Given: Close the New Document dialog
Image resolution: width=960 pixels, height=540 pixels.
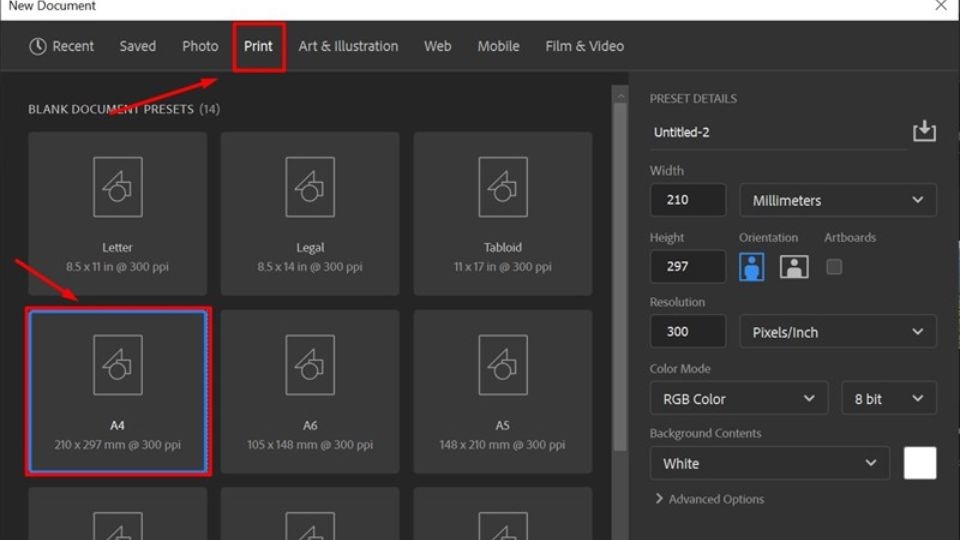Looking at the screenshot, I should 941,6.
